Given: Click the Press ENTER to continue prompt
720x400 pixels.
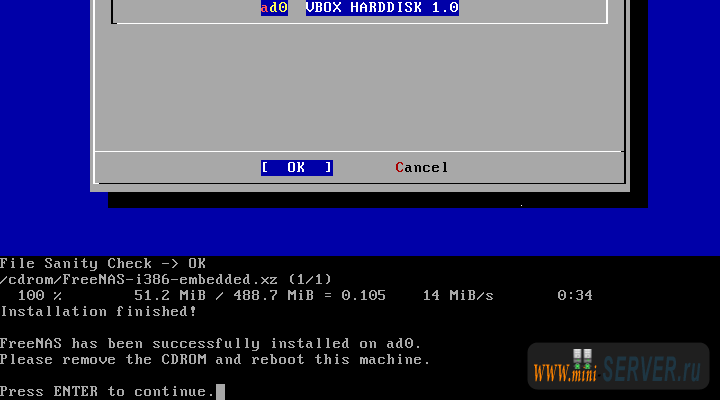Looking at the screenshot, I should coord(106,391).
